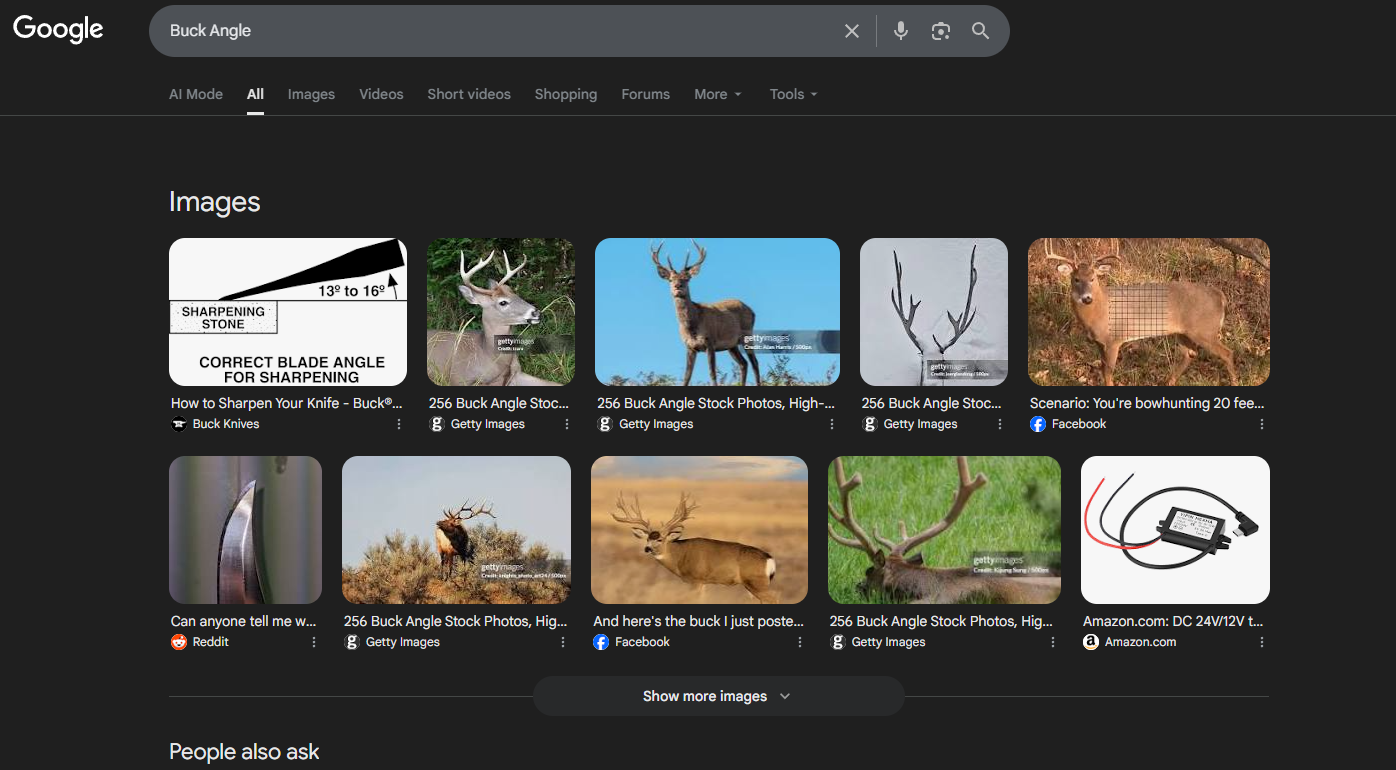Open the deer with grid overlay photo
This screenshot has width=1396, height=770.
(1149, 312)
